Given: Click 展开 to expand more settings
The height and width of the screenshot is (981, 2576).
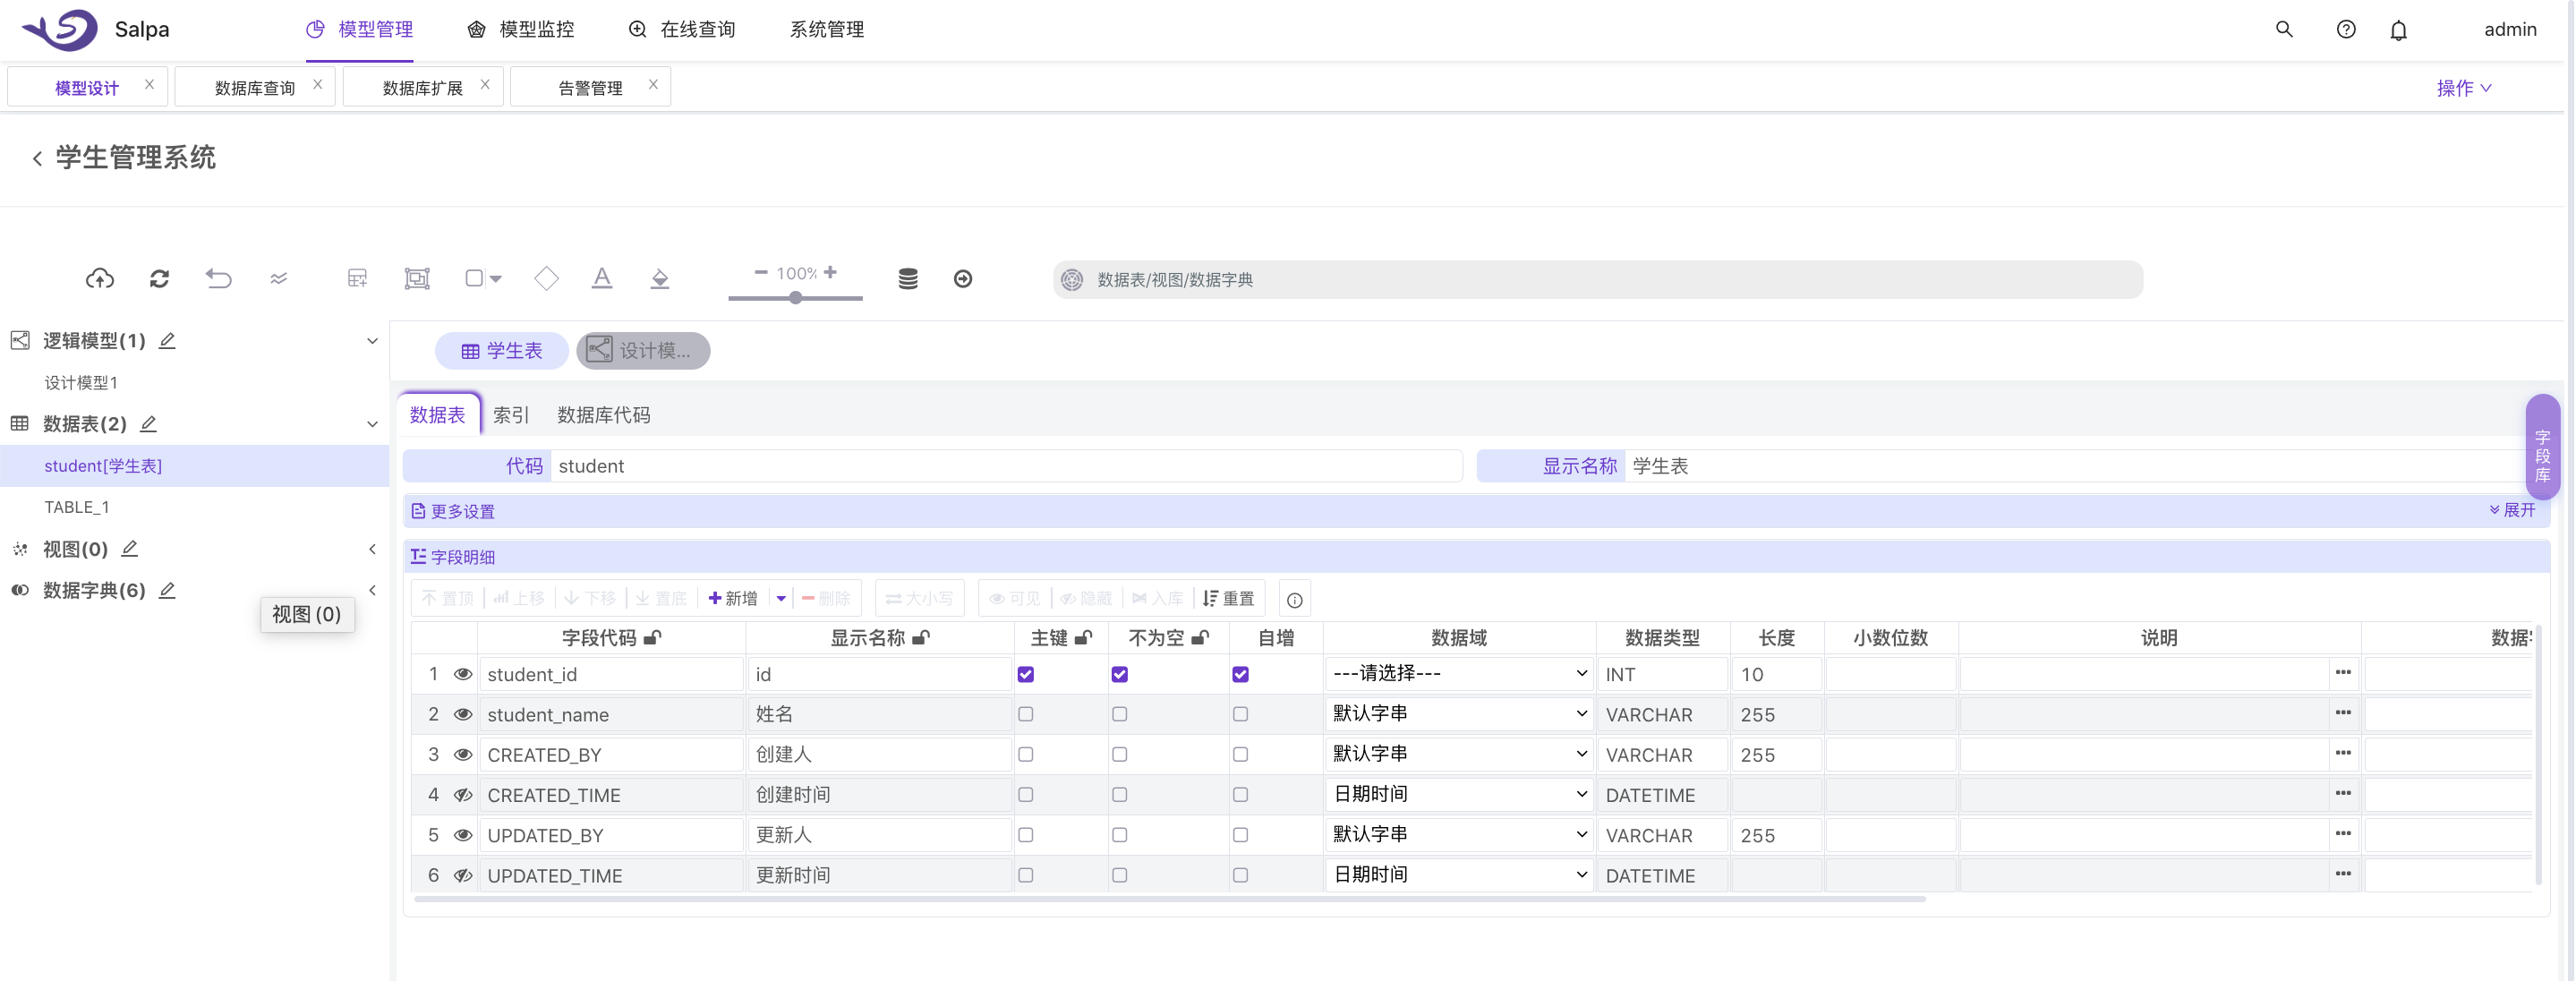Looking at the screenshot, I should [2512, 510].
